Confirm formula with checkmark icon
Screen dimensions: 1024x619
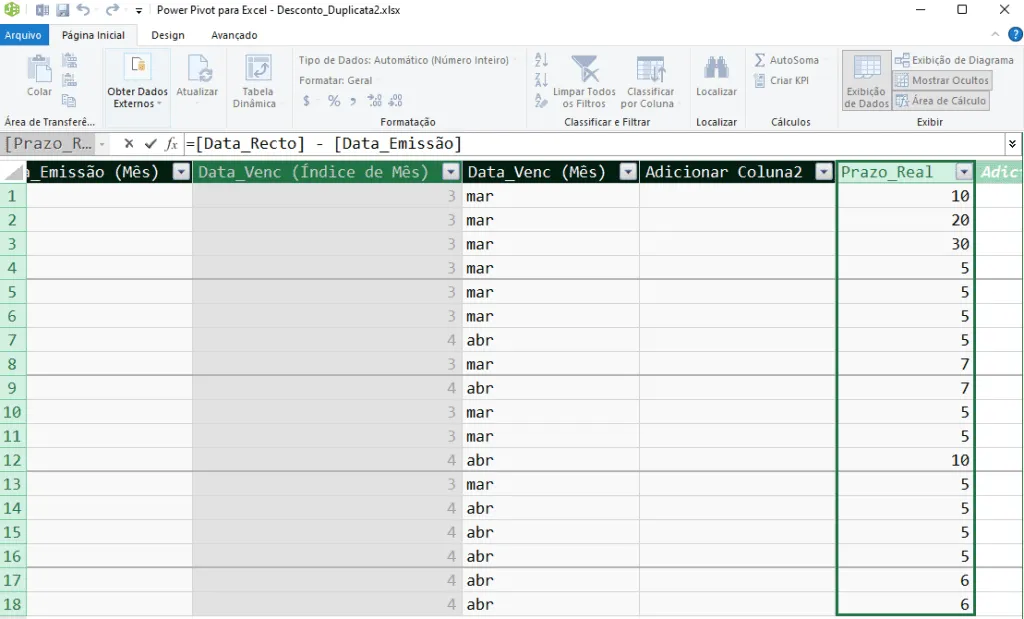tap(150, 144)
